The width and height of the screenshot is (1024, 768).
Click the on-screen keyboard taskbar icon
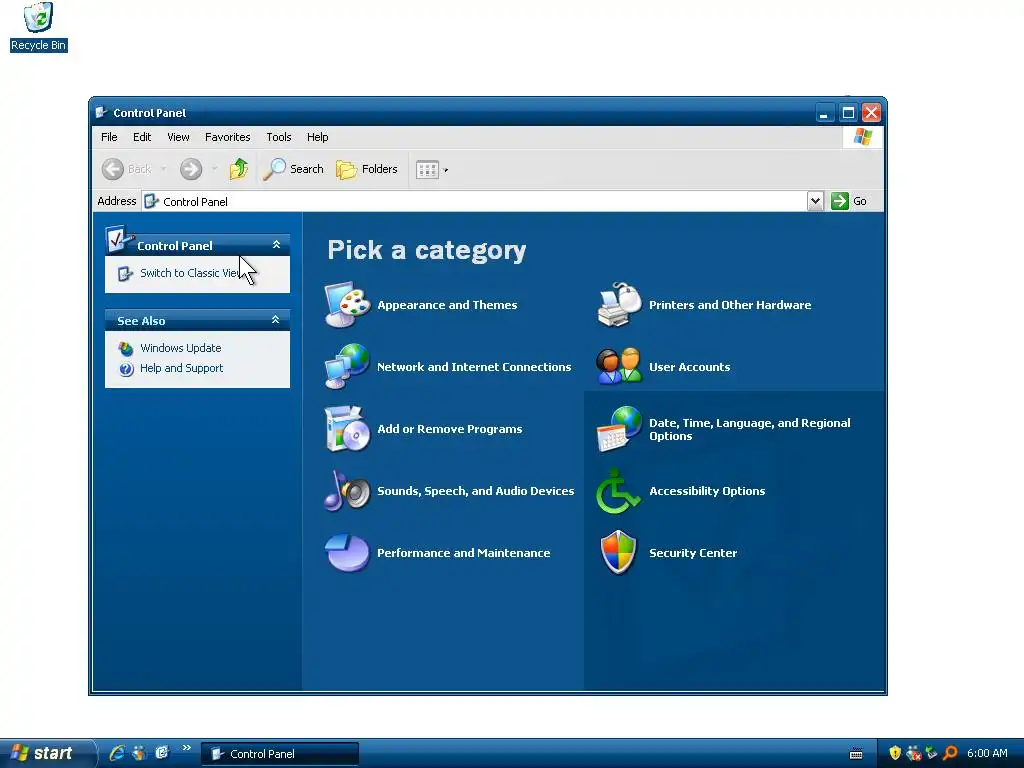[x=856, y=754]
